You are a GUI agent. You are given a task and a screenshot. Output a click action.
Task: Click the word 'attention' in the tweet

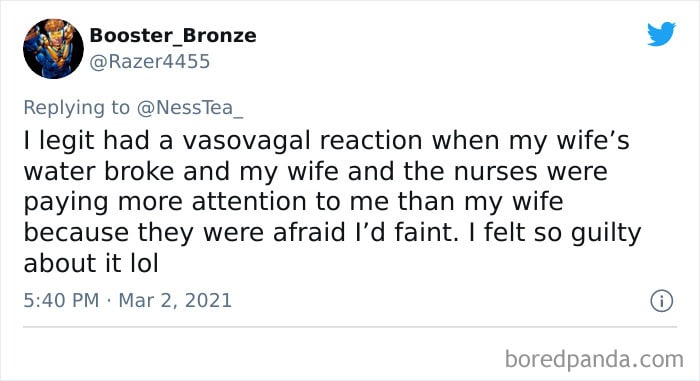(250, 202)
